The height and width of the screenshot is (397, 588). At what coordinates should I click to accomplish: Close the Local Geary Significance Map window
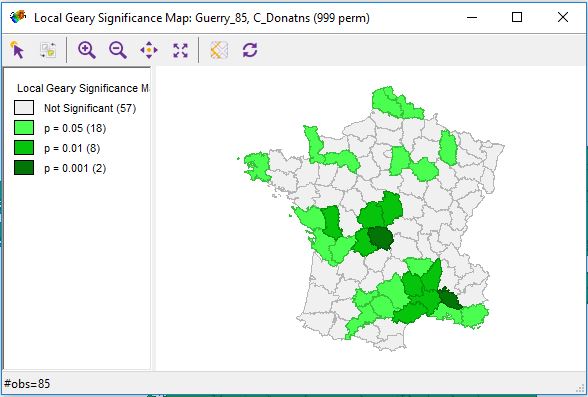tap(562, 17)
